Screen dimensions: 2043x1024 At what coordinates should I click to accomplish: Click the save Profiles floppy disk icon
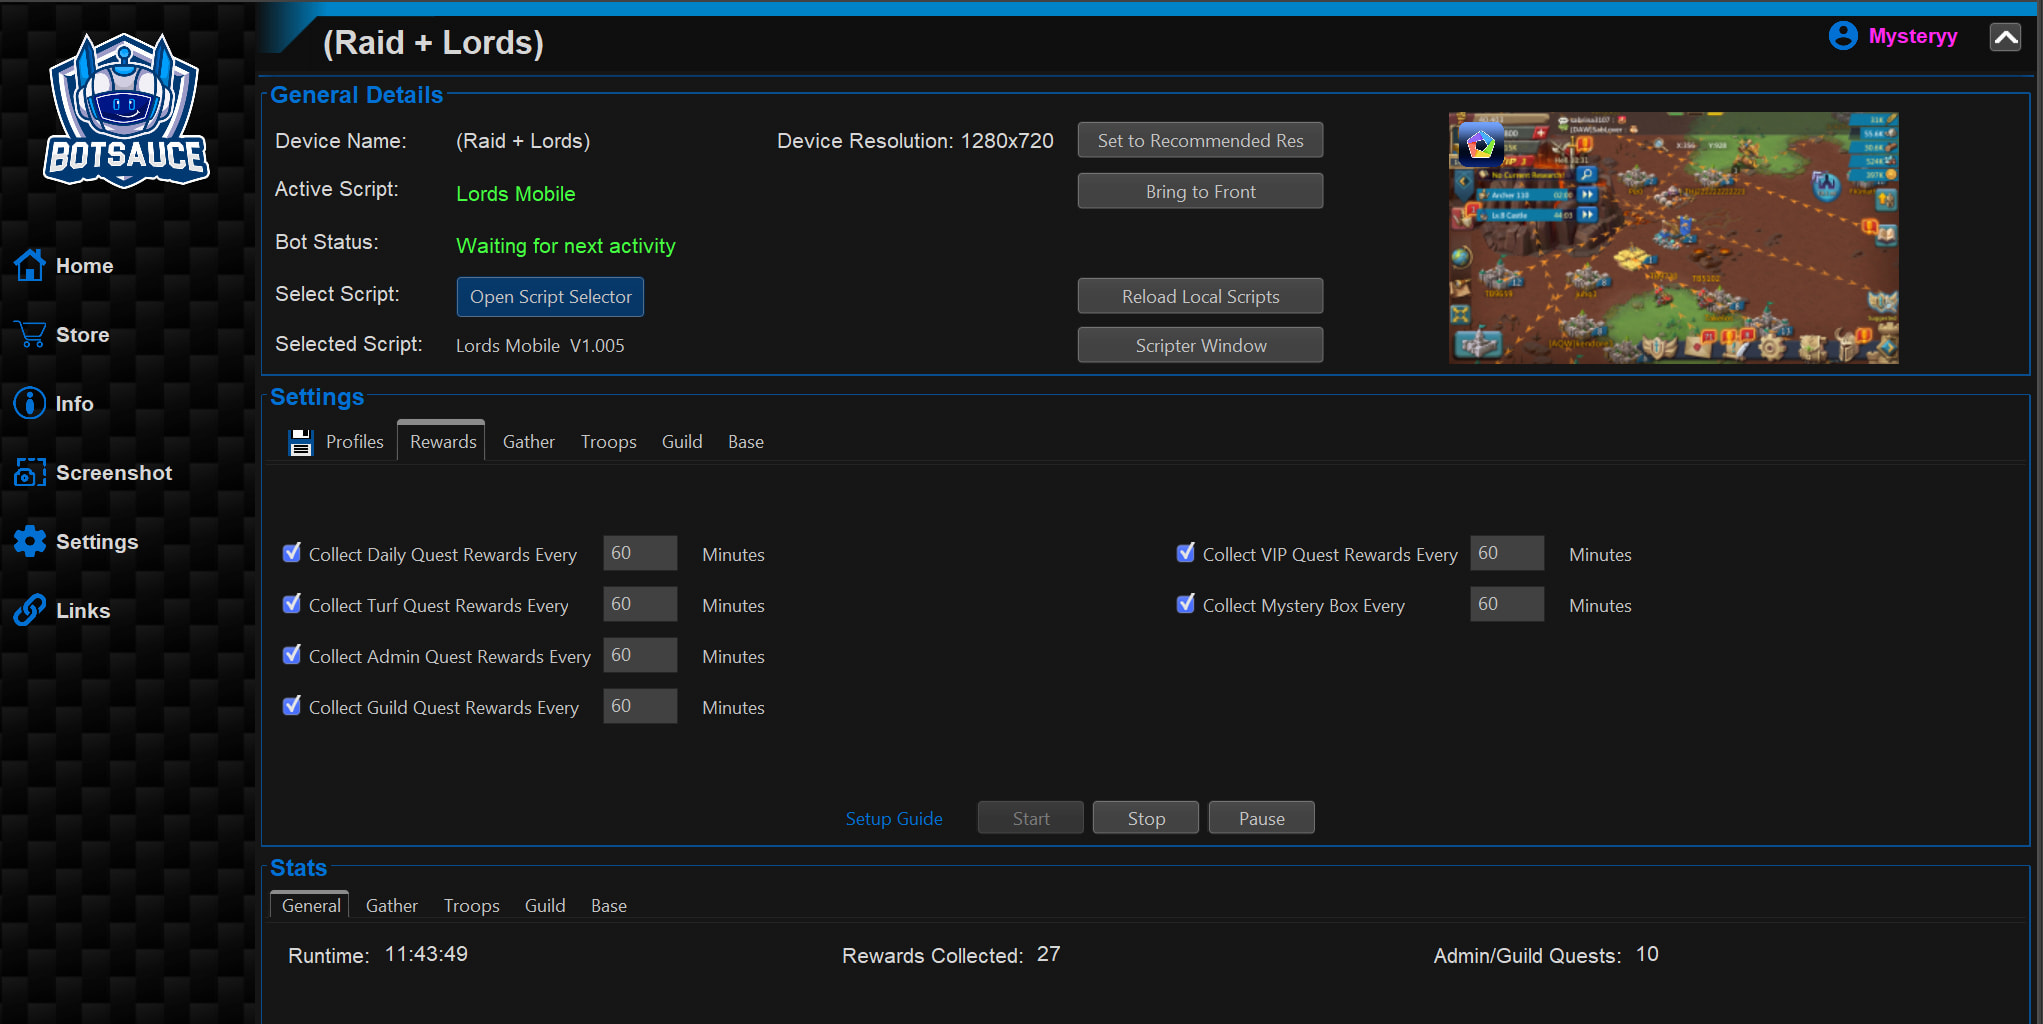click(x=300, y=442)
